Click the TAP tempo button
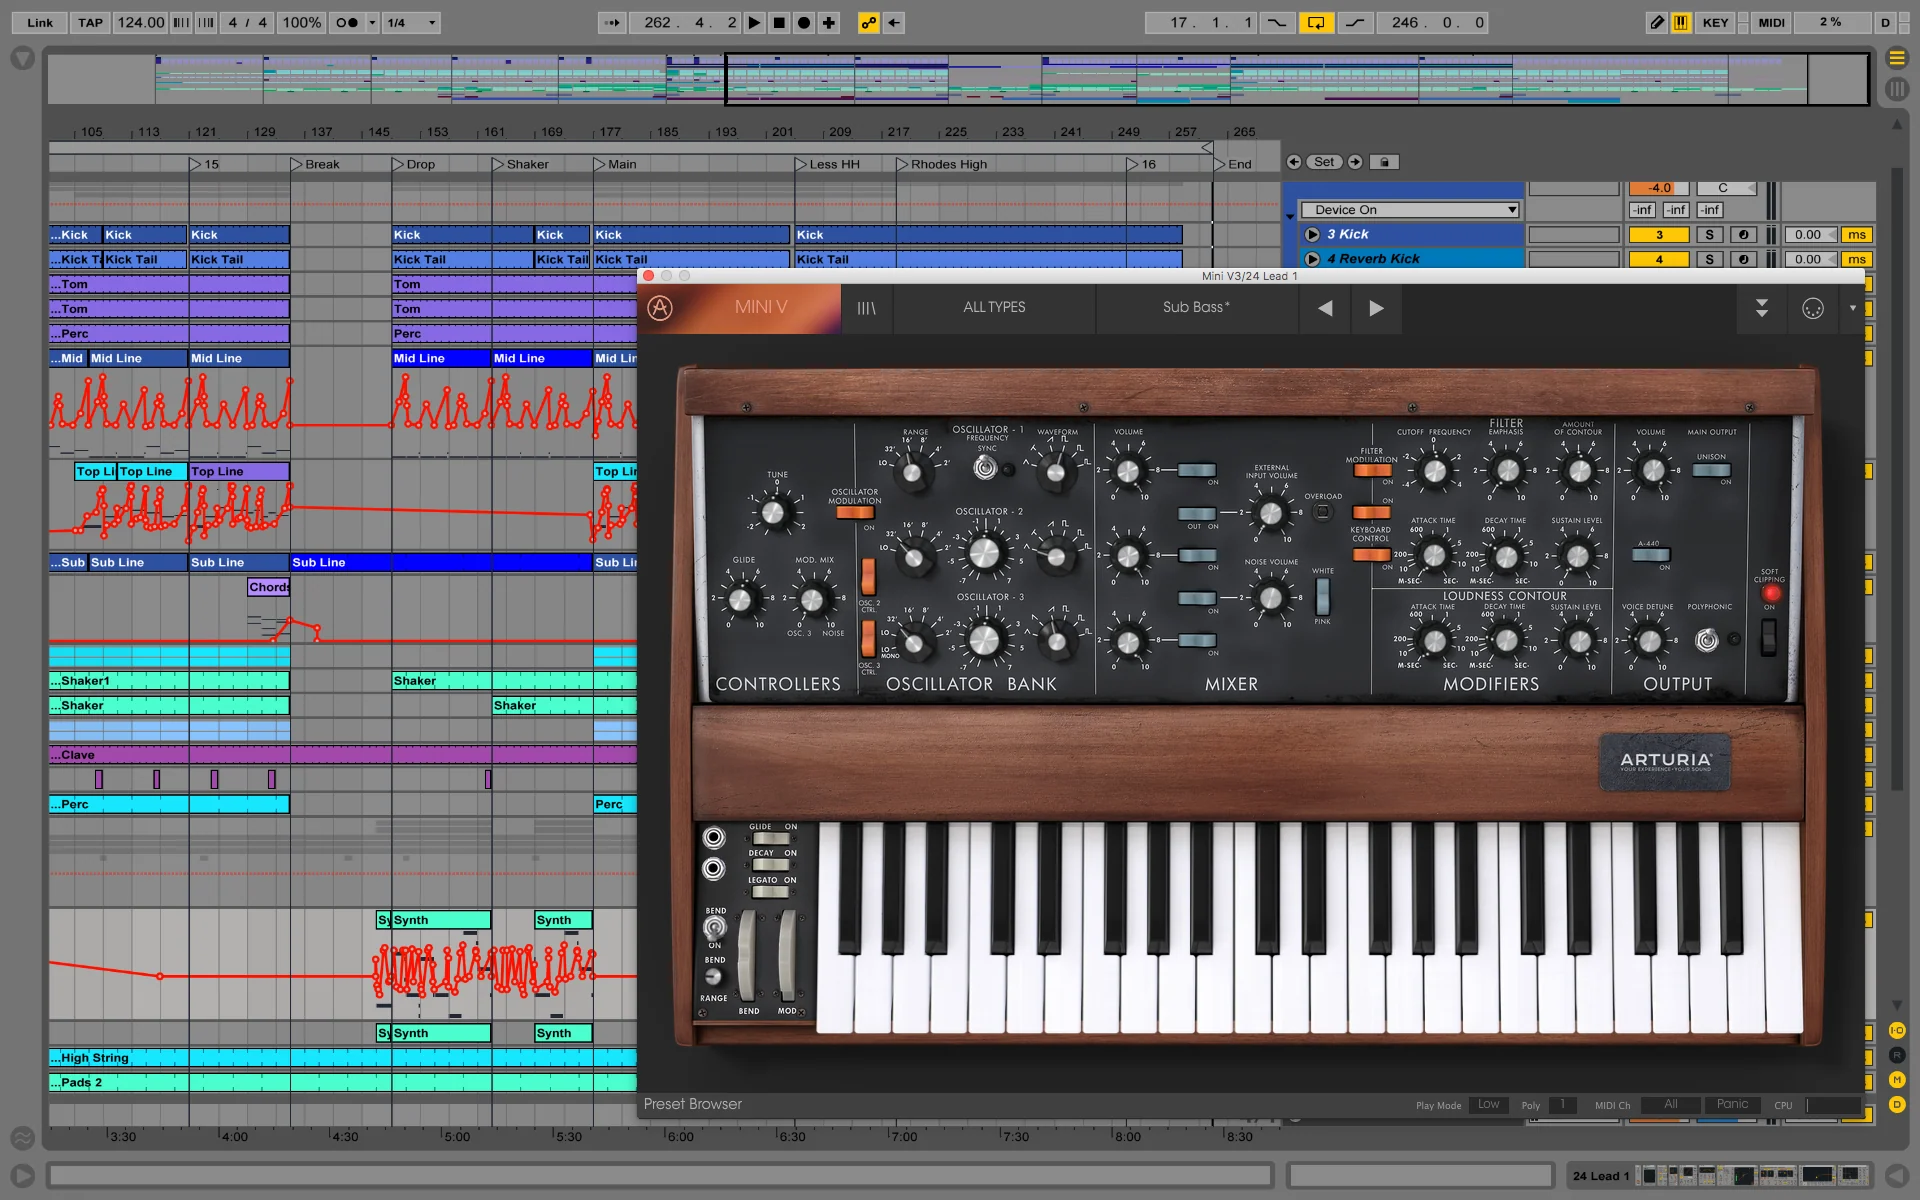The image size is (1920, 1200). coord(90,22)
